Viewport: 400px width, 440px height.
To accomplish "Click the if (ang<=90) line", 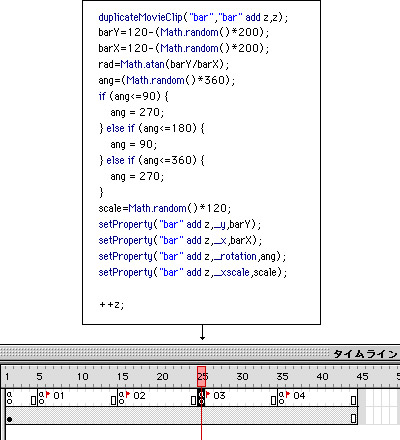I will (x=134, y=96).
